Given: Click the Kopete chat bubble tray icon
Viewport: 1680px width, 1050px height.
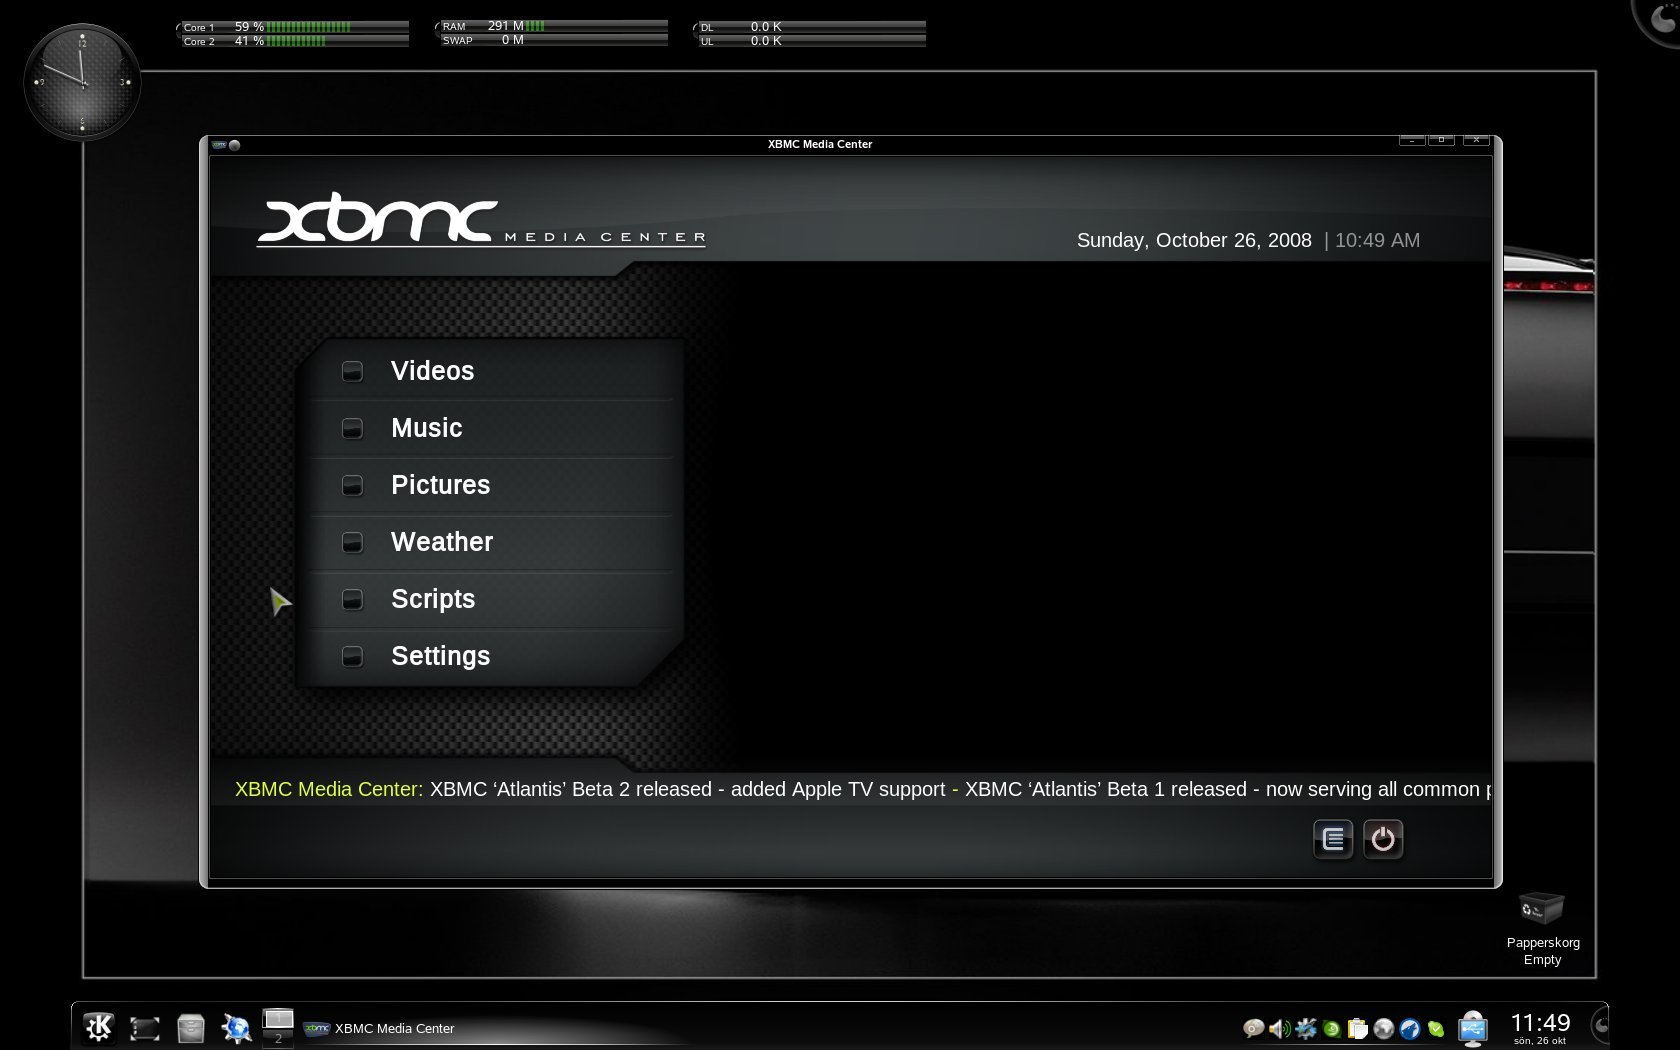Looking at the screenshot, I should coord(1253,1028).
